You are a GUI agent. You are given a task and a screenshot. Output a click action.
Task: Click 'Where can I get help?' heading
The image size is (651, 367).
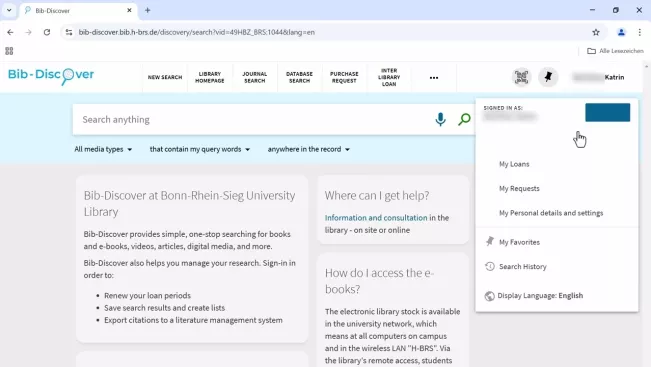377,196
